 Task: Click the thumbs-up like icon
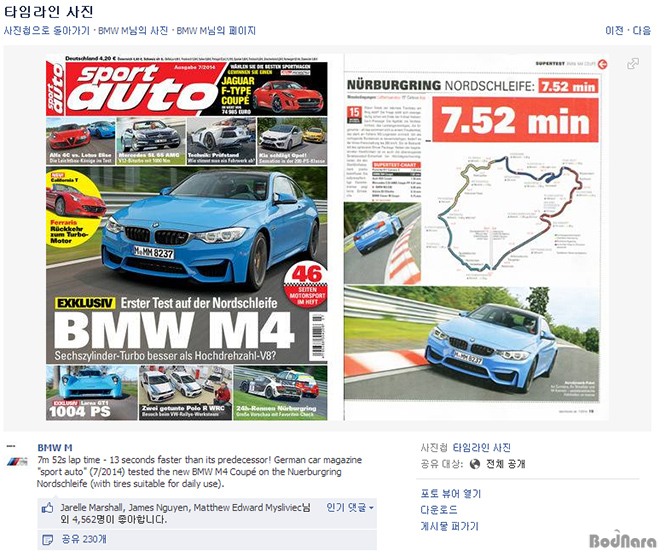click(47, 508)
